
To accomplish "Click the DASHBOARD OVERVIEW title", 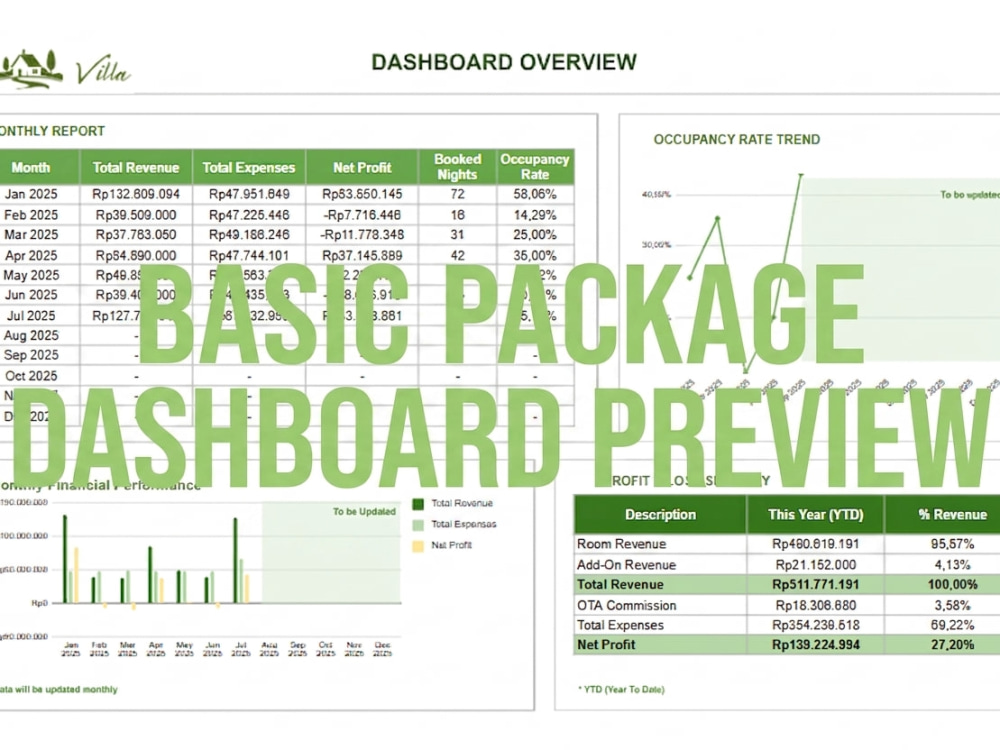I will pos(504,62).
